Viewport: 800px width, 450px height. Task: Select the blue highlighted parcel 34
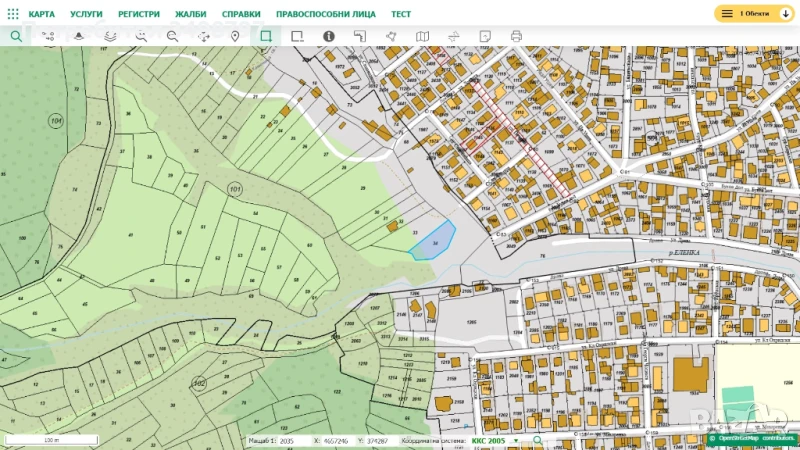(434, 241)
